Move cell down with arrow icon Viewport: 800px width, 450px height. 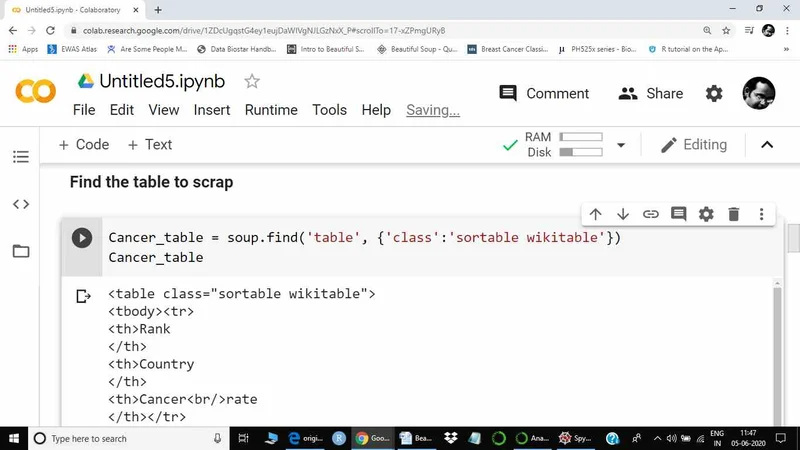(x=623, y=214)
